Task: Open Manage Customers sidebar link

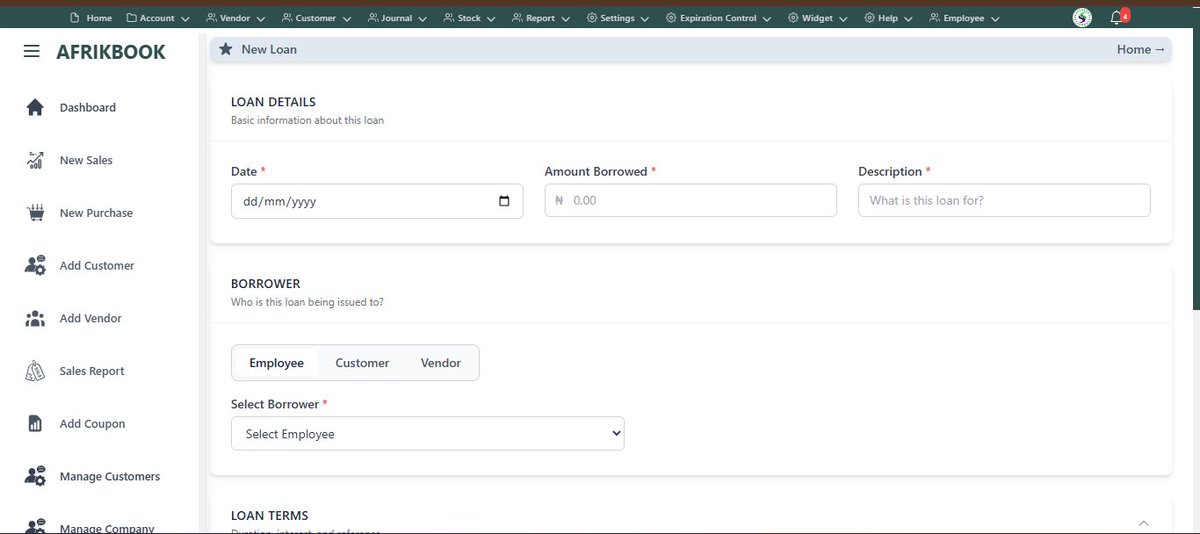Action: coord(110,477)
